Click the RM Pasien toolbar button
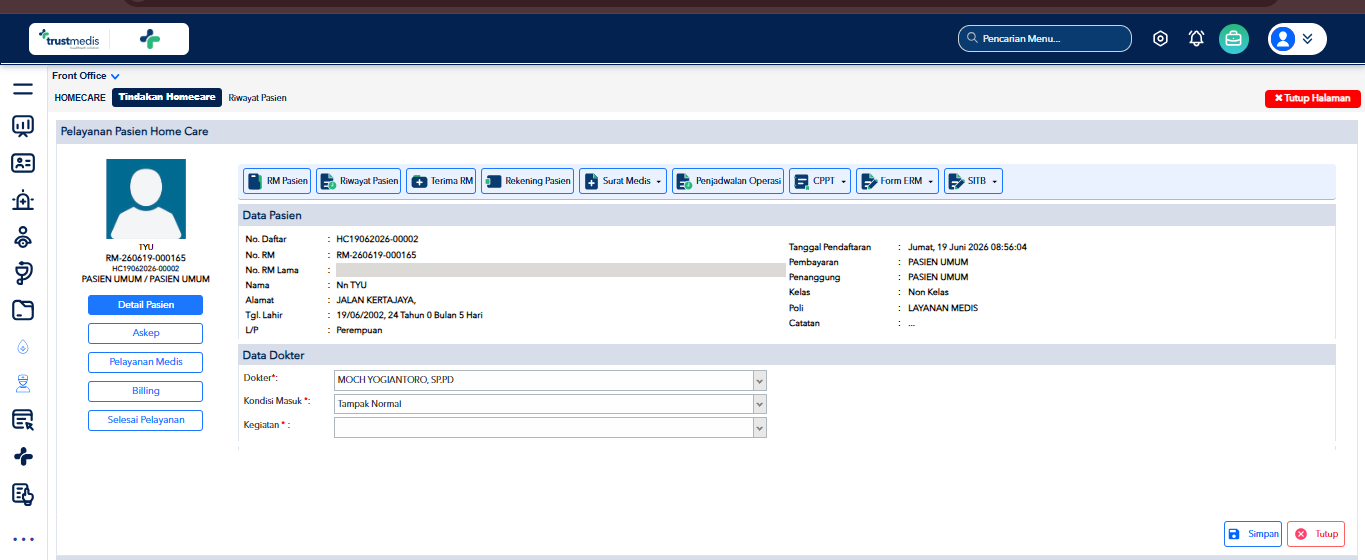 (x=277, y=181)
